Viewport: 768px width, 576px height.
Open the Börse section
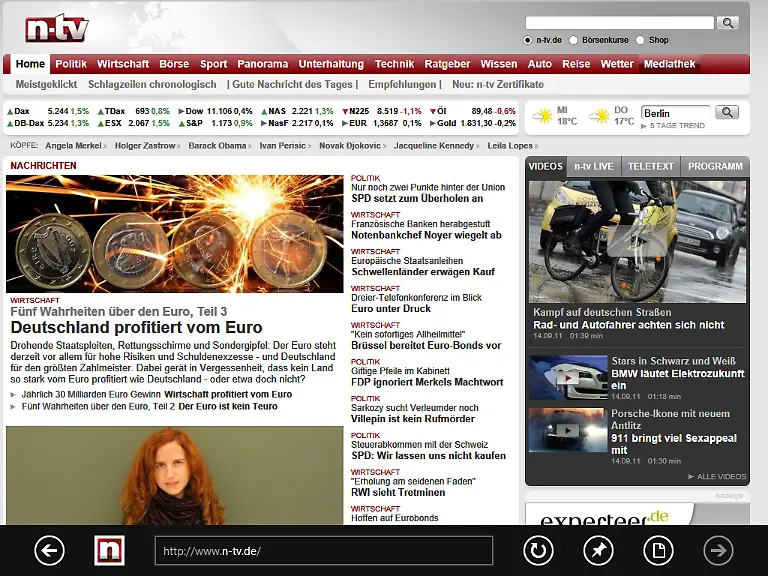[174, 64]
